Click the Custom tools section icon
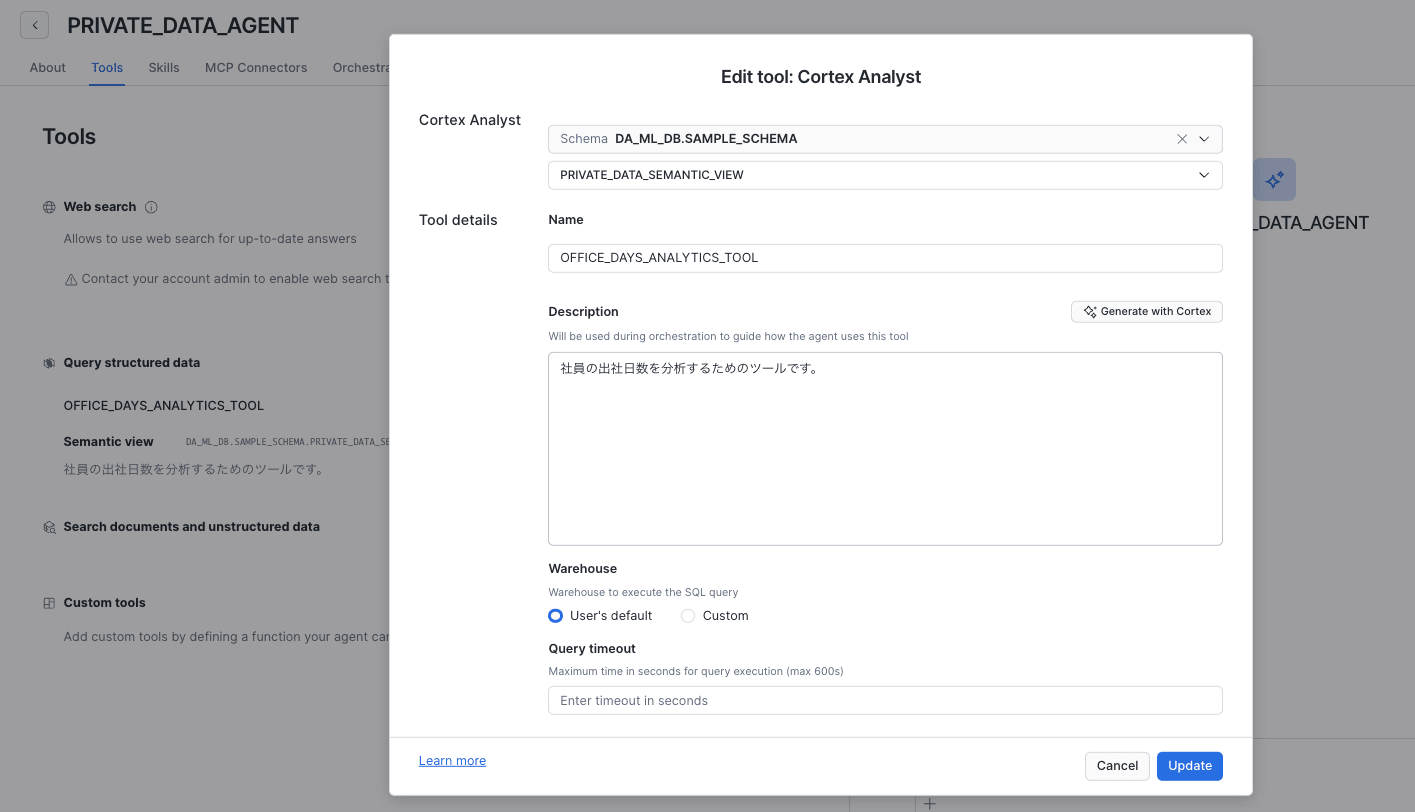 49,603
